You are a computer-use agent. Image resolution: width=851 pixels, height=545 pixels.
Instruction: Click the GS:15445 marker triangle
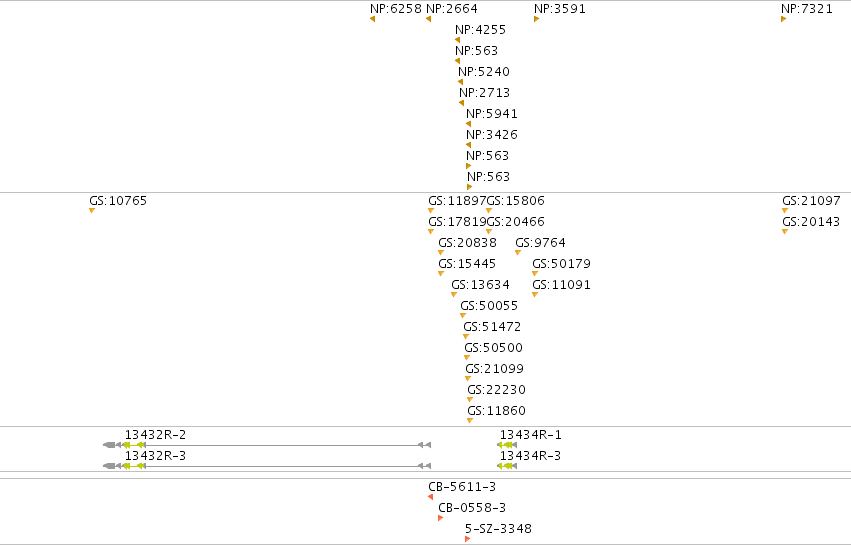coord(441,274)
